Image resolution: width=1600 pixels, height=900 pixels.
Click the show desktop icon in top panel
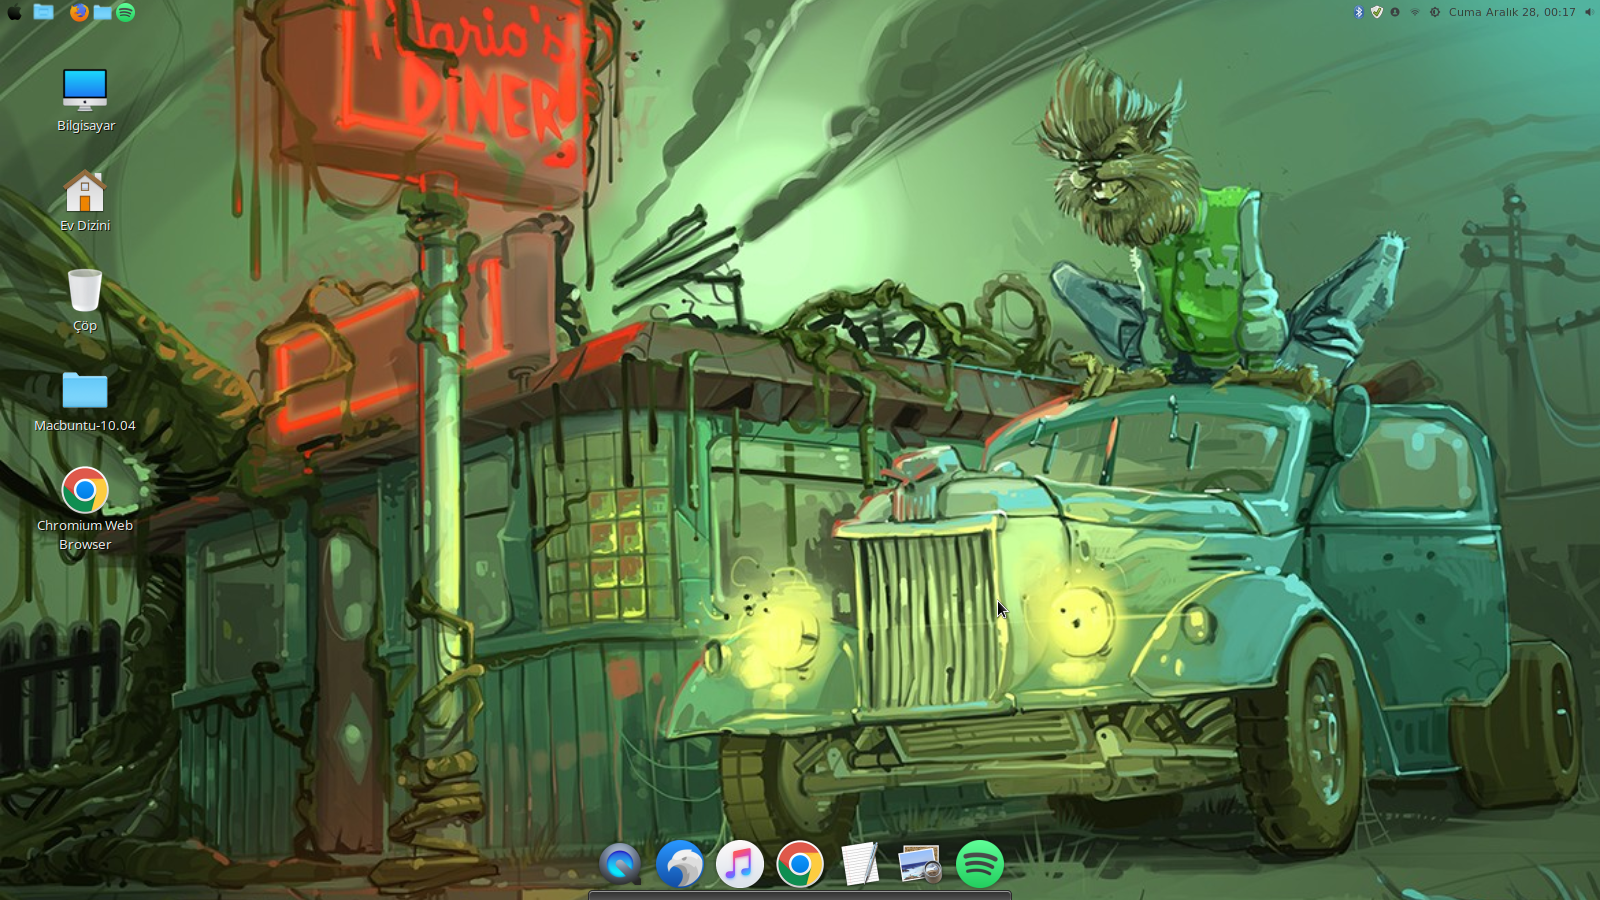[43, 12]
